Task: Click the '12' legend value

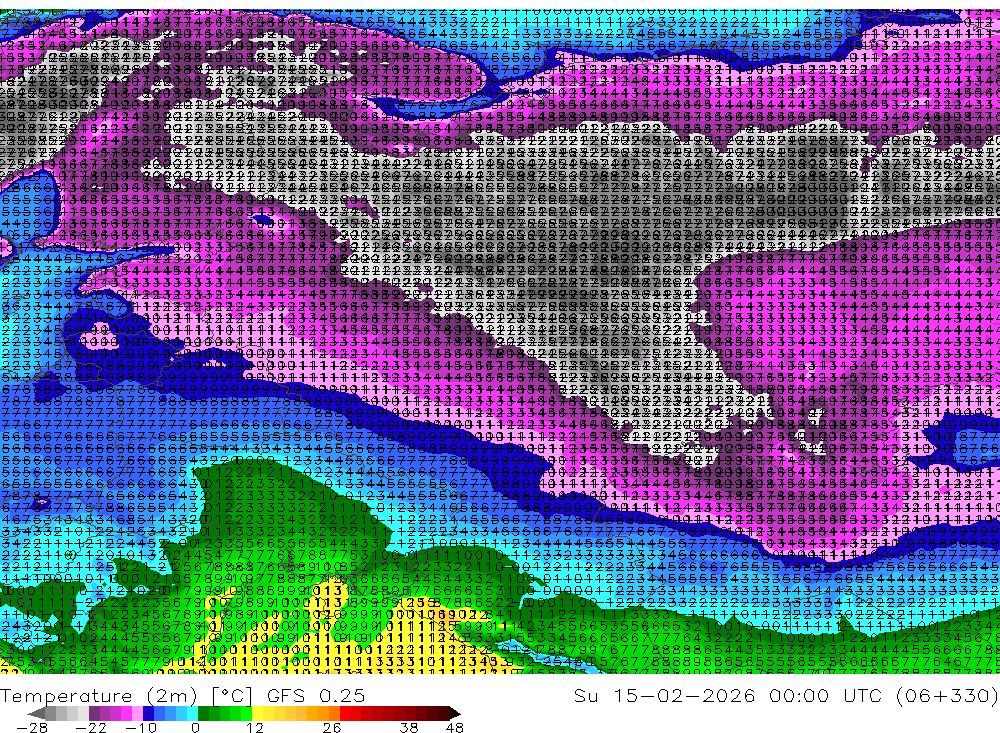Action: coord(255,727)
